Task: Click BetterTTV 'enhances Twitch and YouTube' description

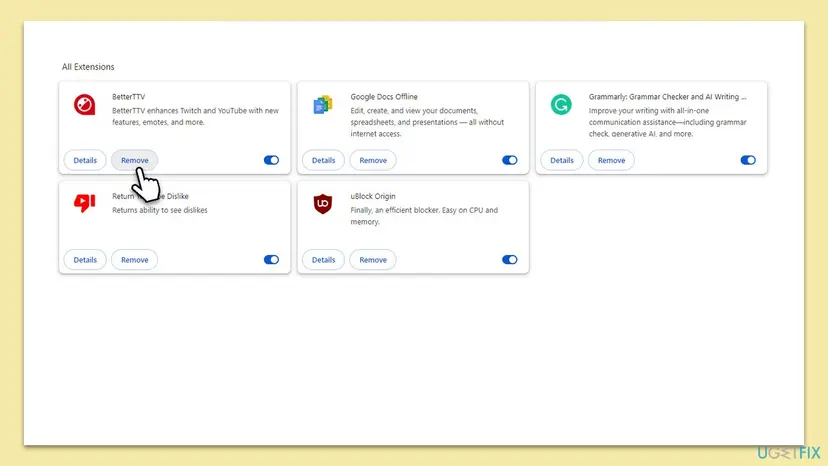Action: point(195,116)
